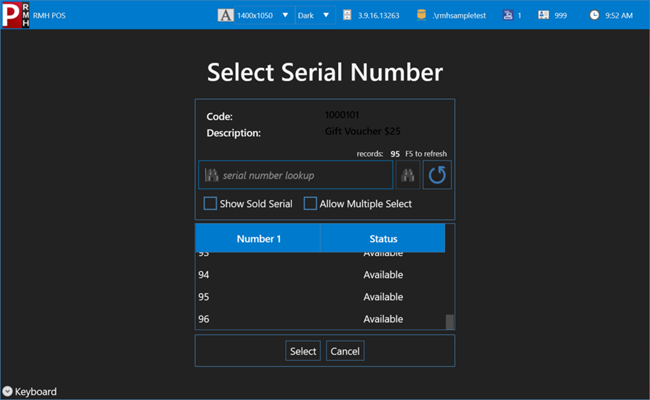
Task: Click the serial number lookup field
Action: click(x=296, y=176)
